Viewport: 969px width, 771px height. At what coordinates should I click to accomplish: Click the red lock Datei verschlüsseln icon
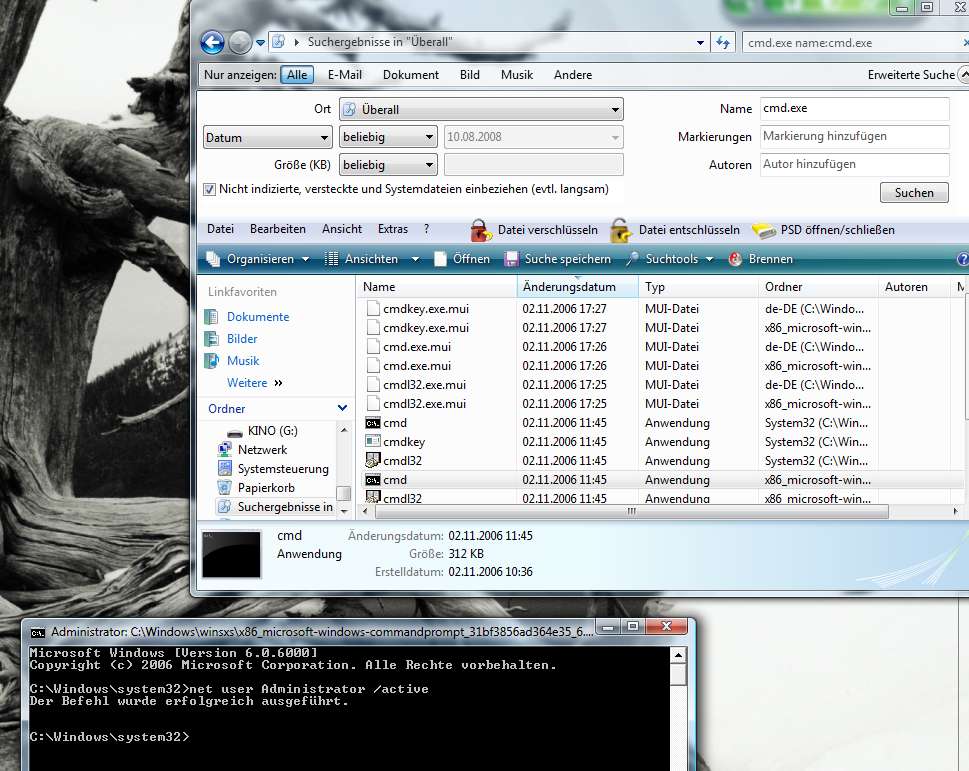point(480,230)
